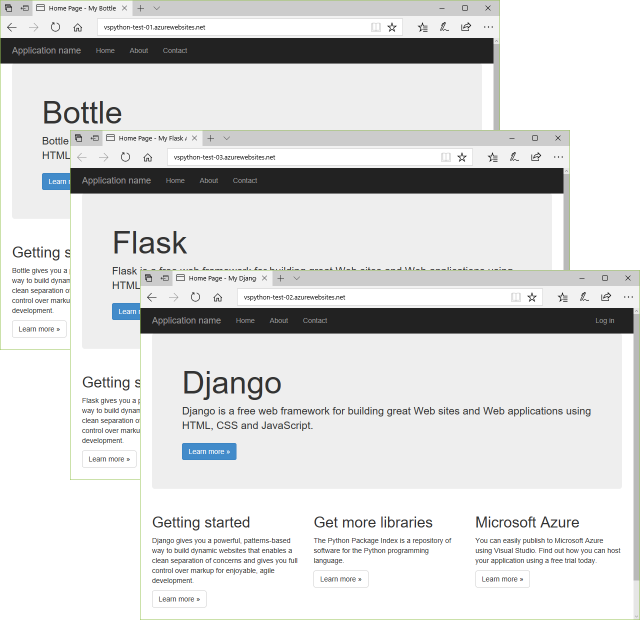This screenshot has width=640, height=620.
Task: Add Bottle page to favorites star
Action: [x=392, y=27]
